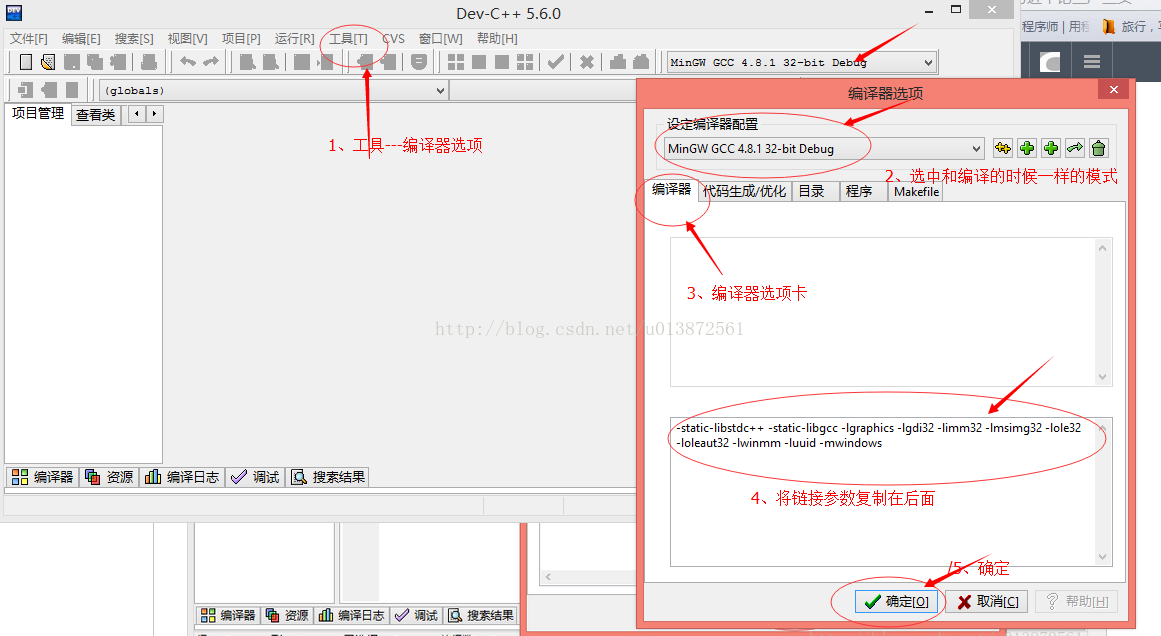
Task: Click the left arrow beside 查看类 tab
Action: click(x=137, y=114)
